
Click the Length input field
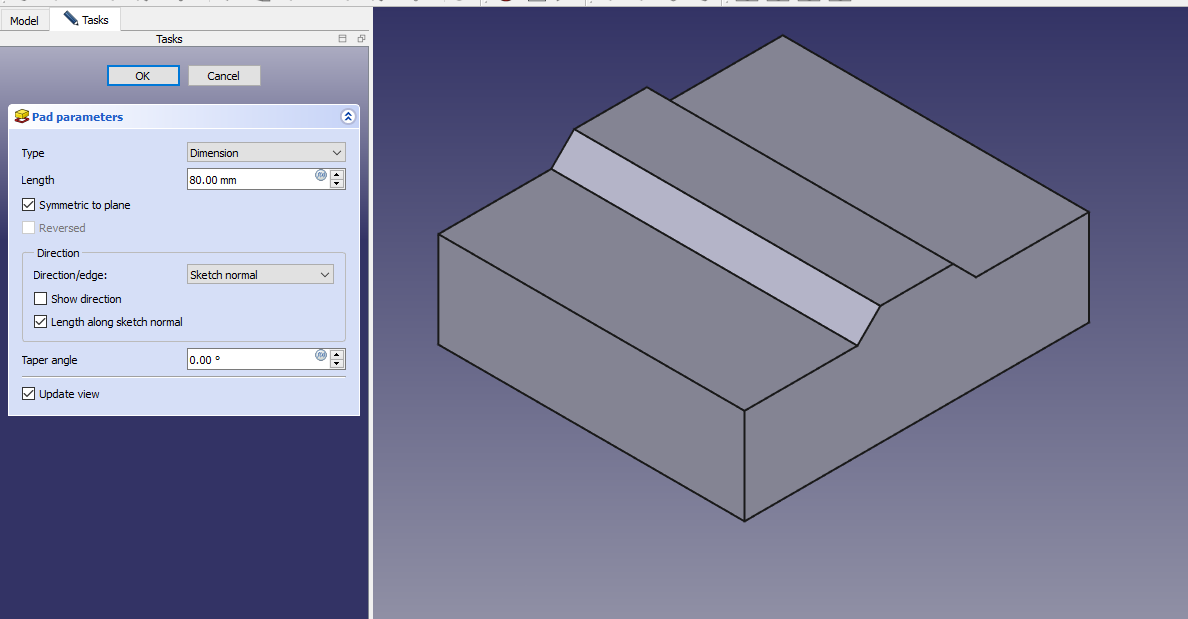pyautogui.click(x=250, y=180)
